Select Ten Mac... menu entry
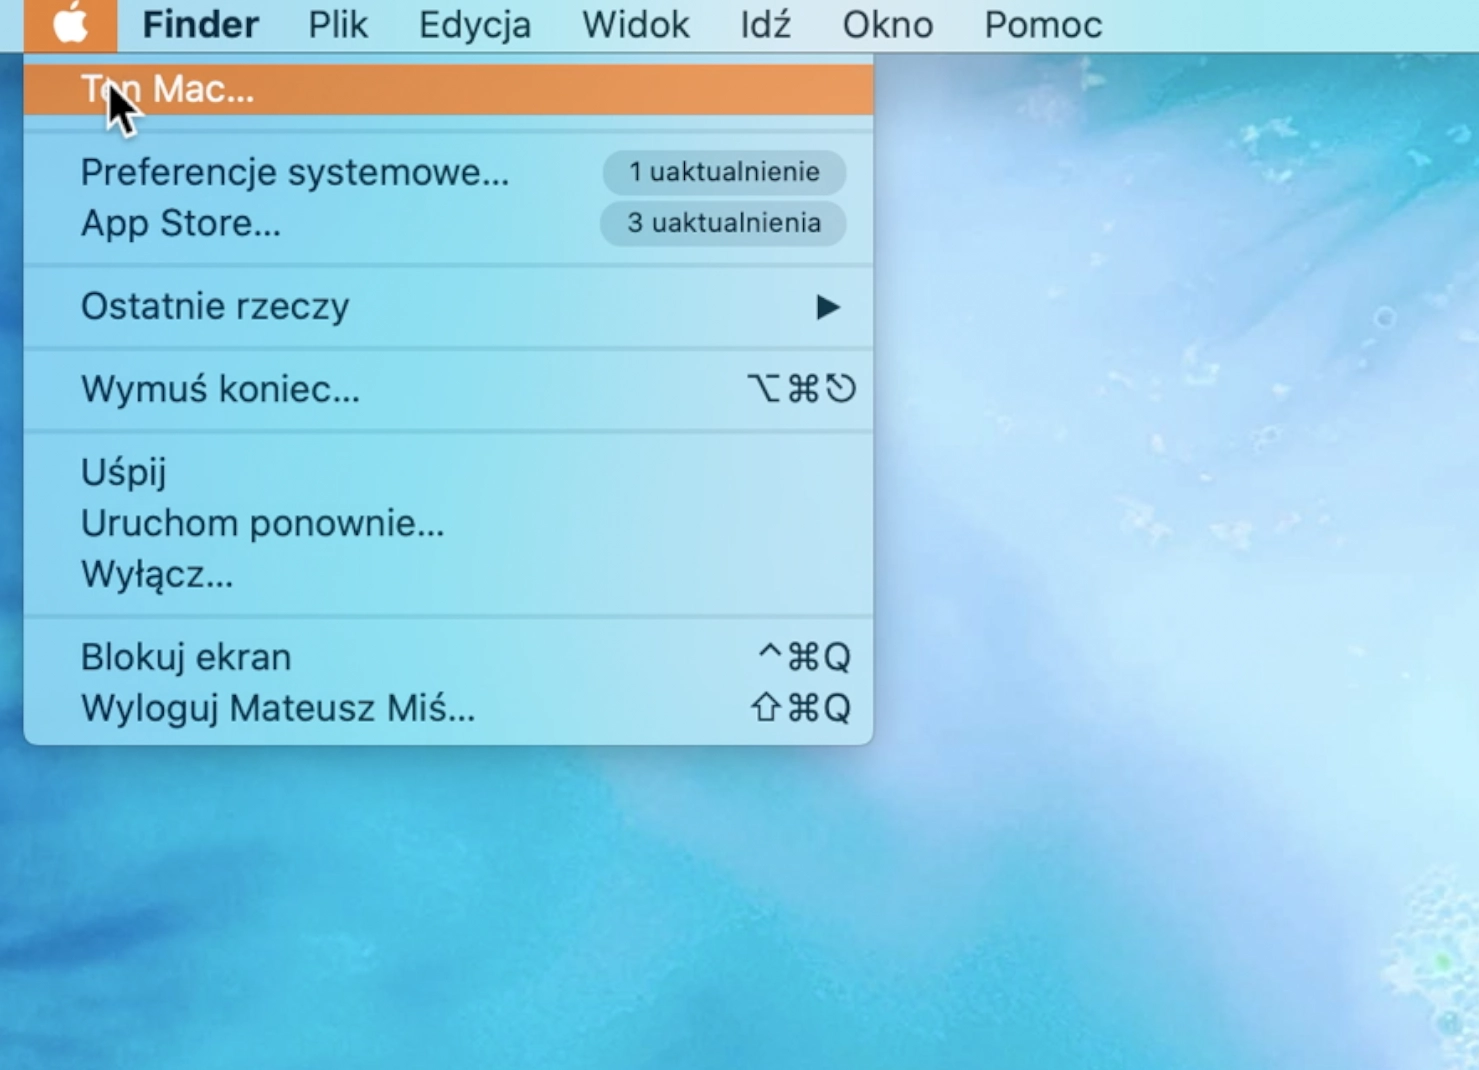Viewport: 1479px width, 1070px height. pyautogui.click(x=448, y=90)
